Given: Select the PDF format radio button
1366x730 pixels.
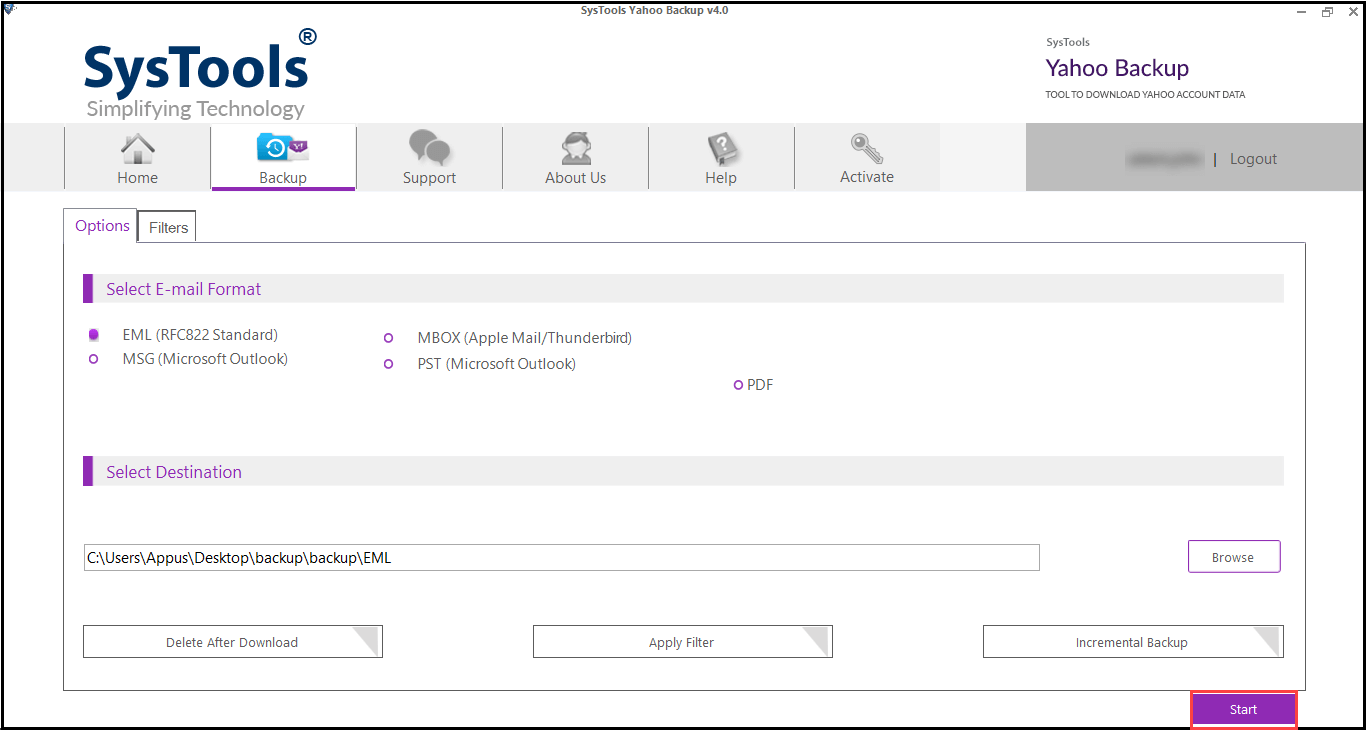Looking at the screenshot, I should tap(738, 385).
